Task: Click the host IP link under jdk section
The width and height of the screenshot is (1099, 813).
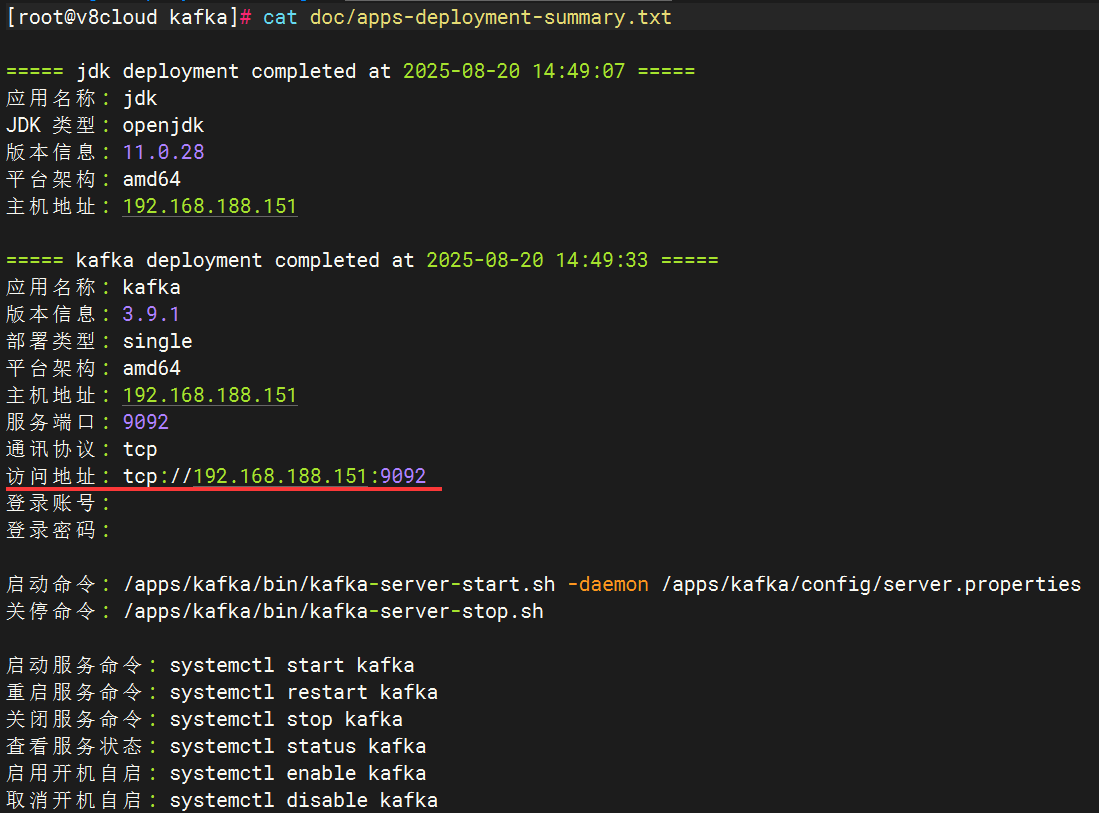Action: (x=209, y=207)
